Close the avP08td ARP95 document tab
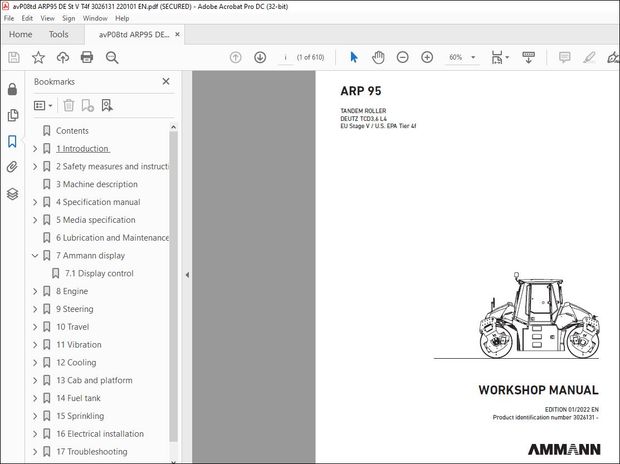The width and height of the screenshot is (620, 464). coord(178,34)
